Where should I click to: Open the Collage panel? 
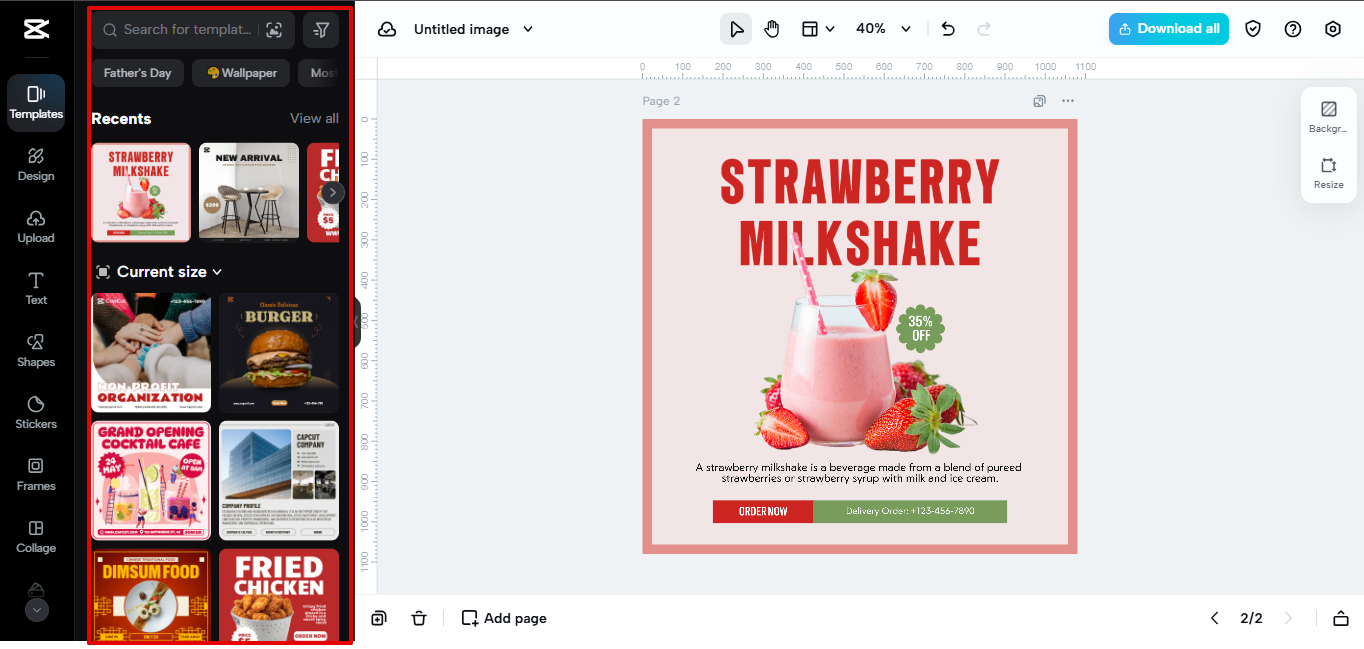[35, 537]
